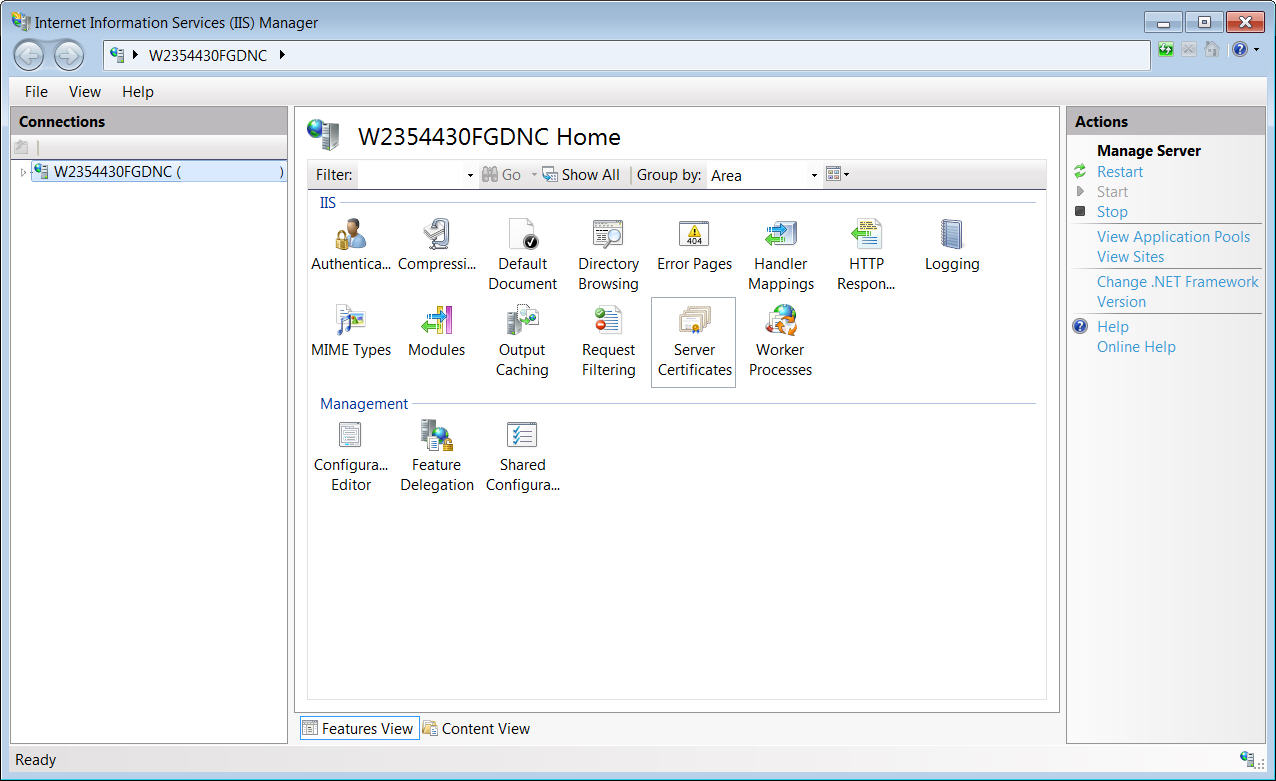This screenshot has width=1276, height=781.
Task: Open the Feature Delegation icon
Action: click(437, 437)
